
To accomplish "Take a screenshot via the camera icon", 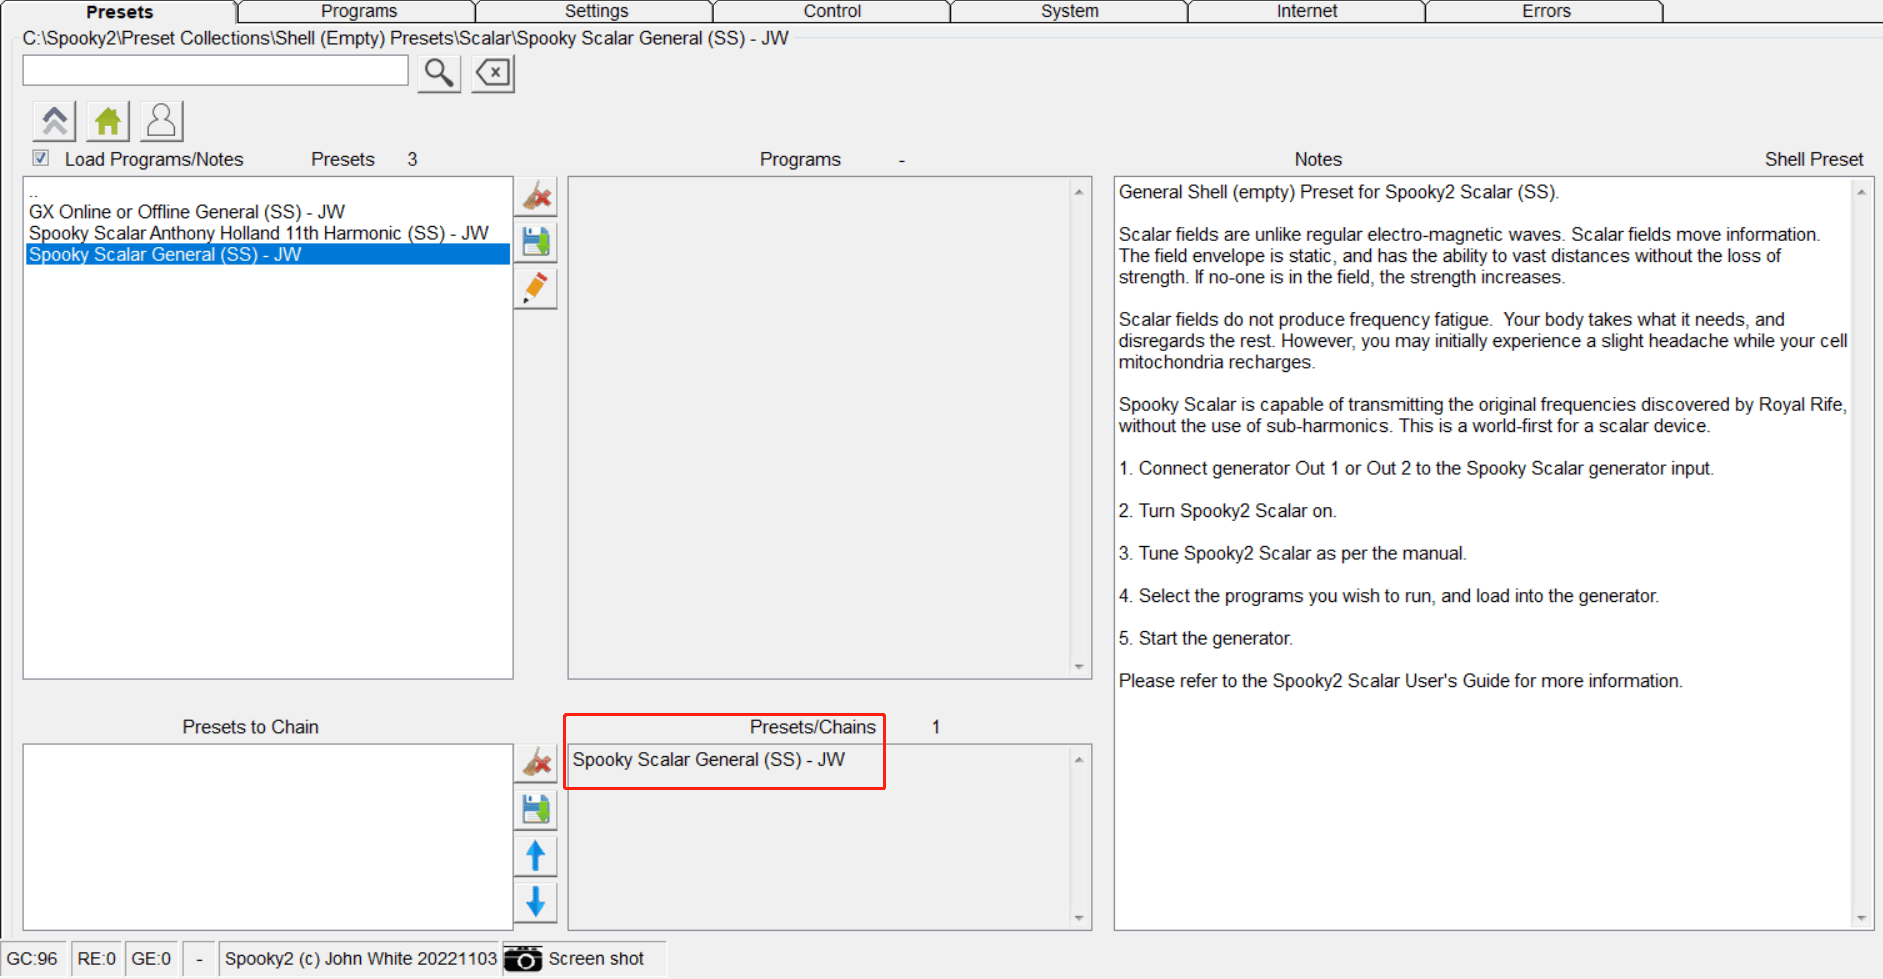I will pos(524,958).
